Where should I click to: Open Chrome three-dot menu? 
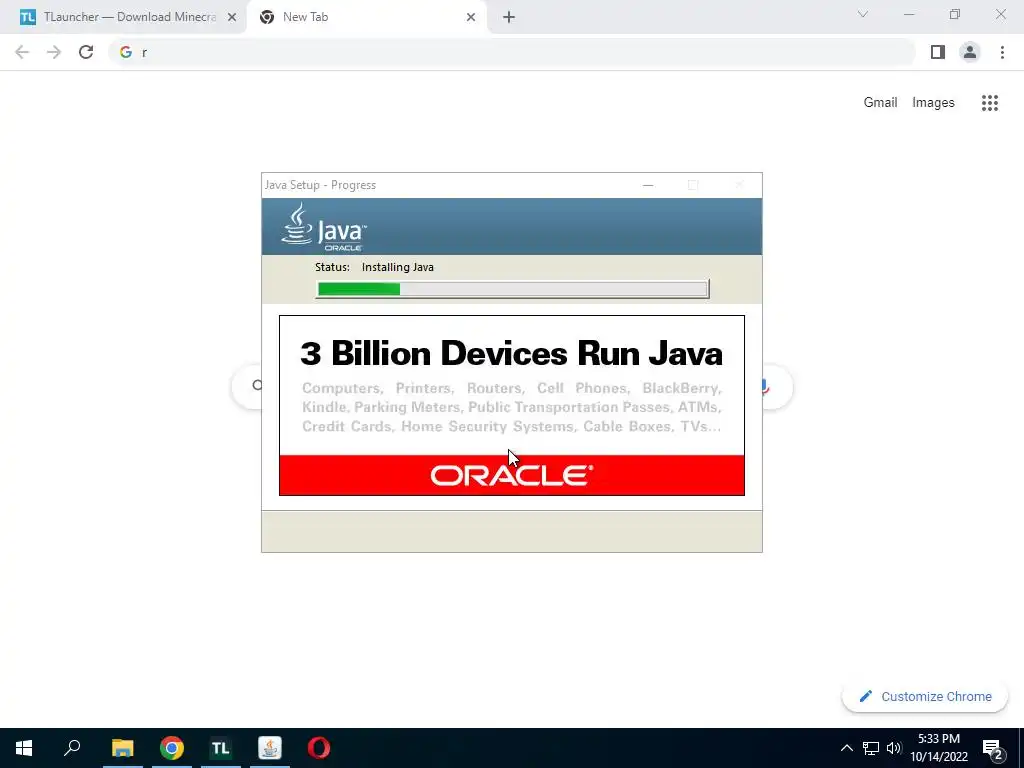click(x=1002, y=52)
